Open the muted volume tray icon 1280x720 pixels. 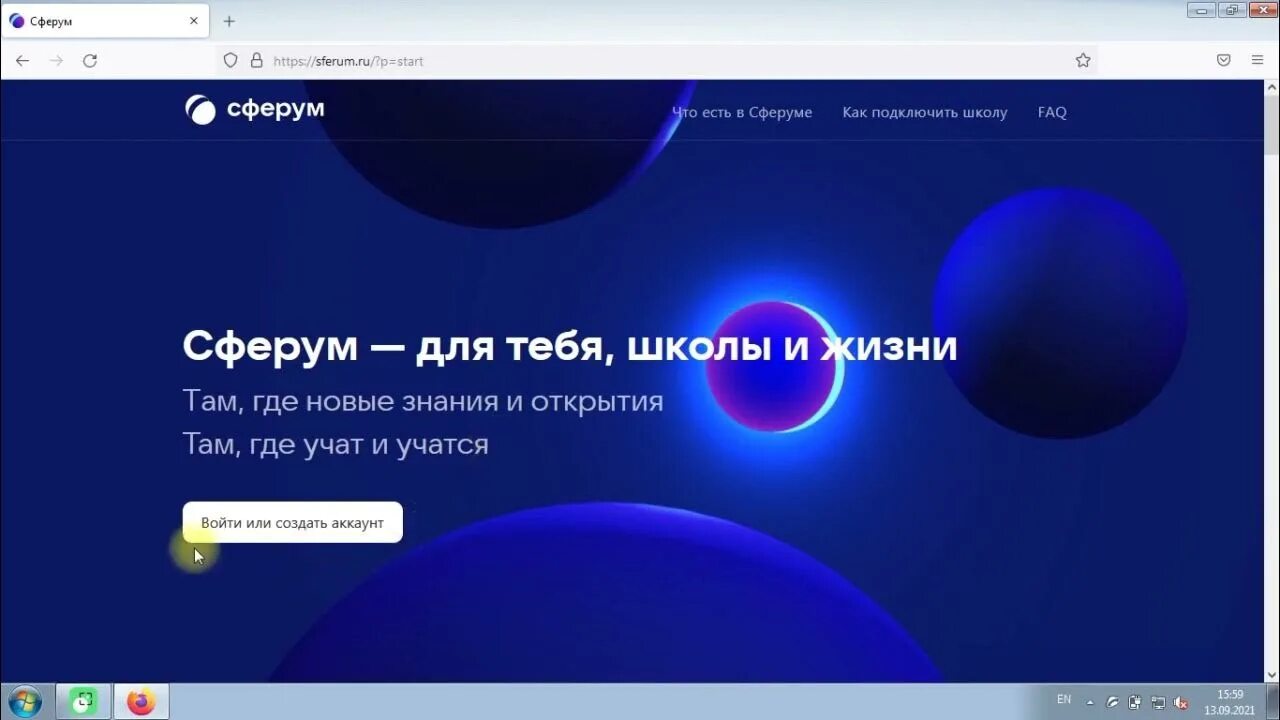[x=1181, y=702]
